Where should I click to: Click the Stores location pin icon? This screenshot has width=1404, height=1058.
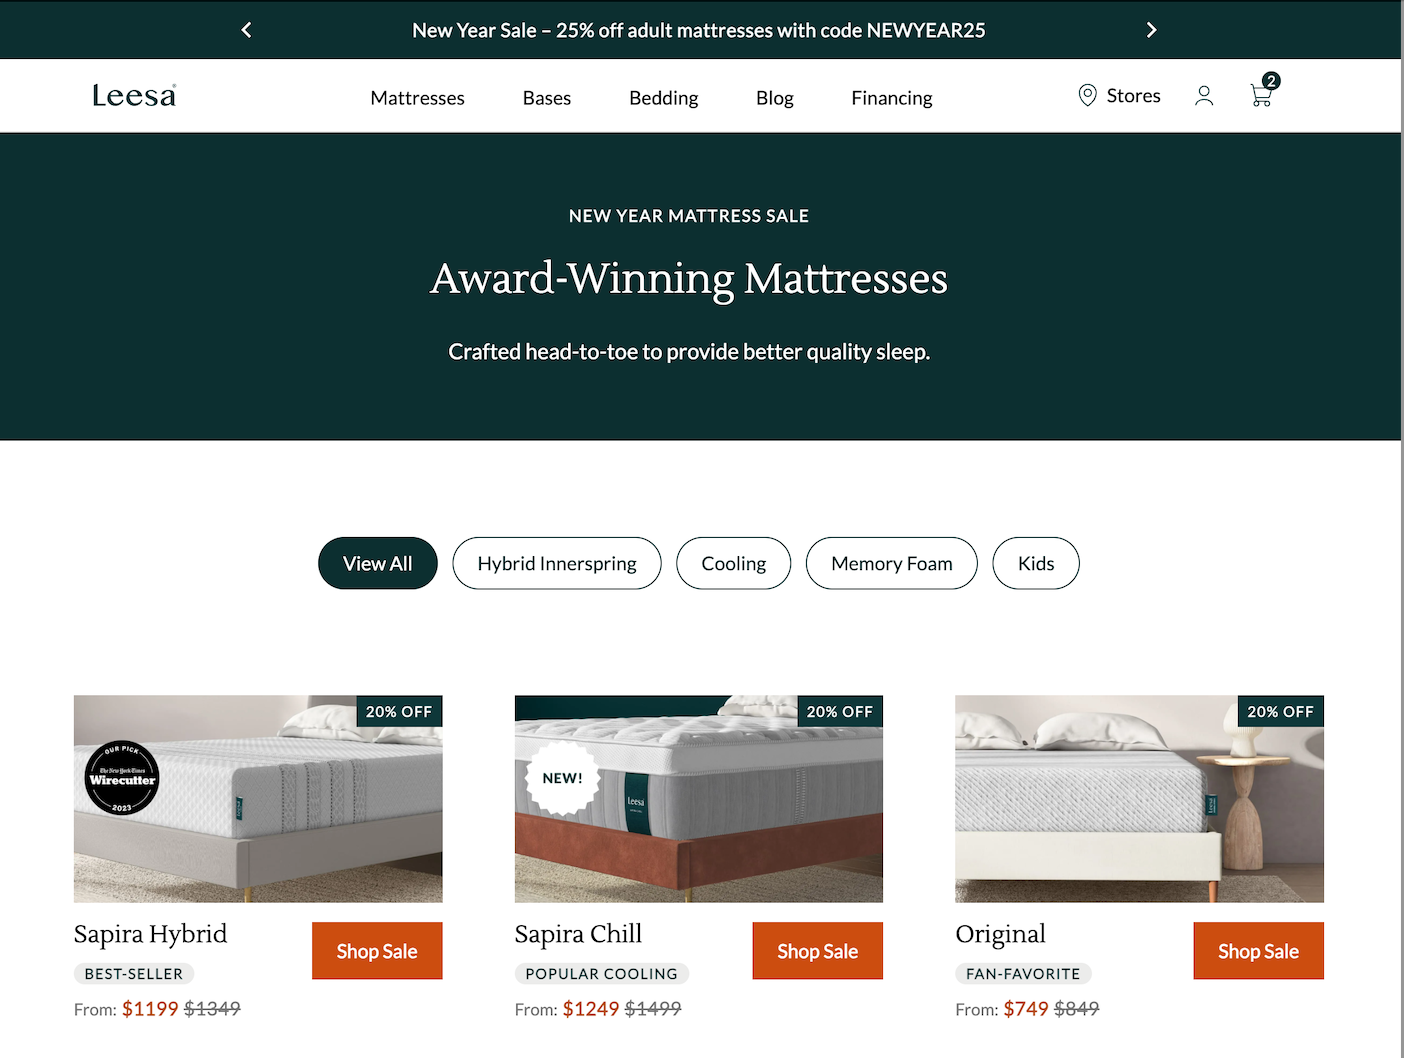(x=1087, y=96)
